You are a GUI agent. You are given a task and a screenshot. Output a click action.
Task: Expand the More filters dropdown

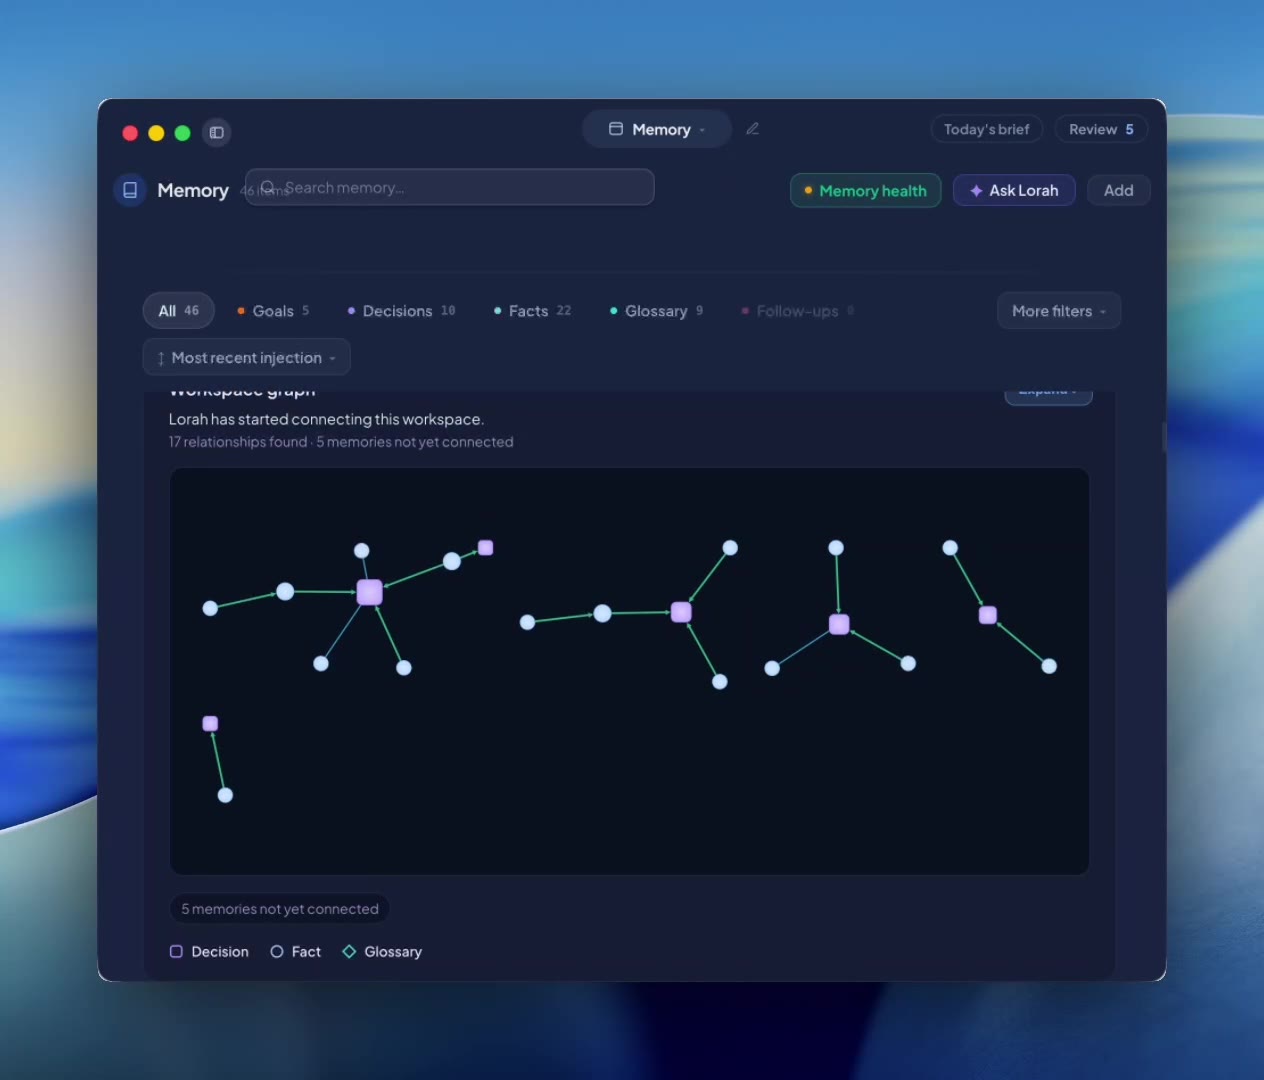click(x=1059, y=311)
